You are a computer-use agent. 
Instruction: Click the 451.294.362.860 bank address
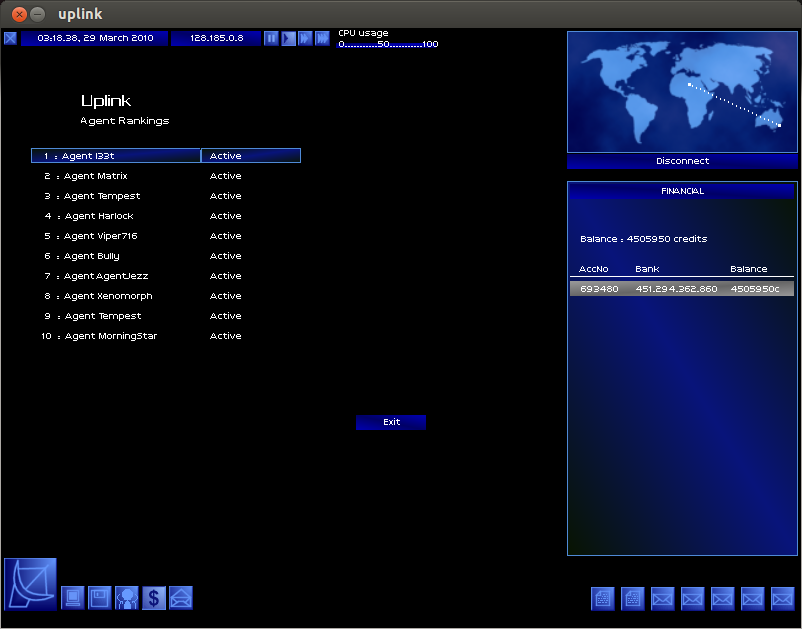coord(676,289)
